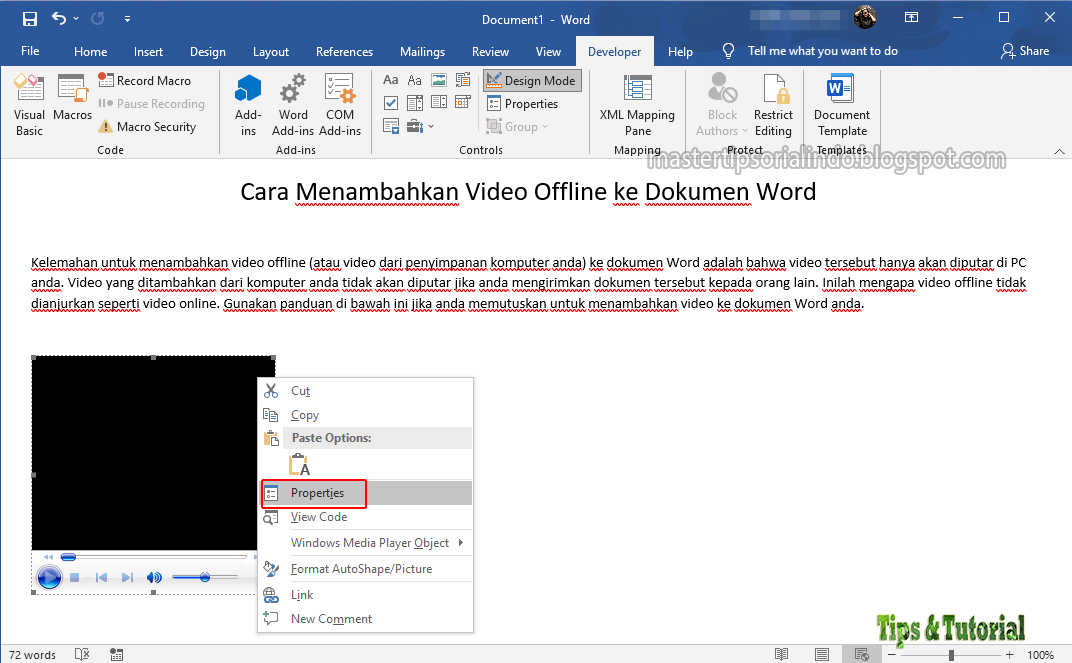Open the Help tab
Viewport: 1072px width, 663px height.
(680, 51)
